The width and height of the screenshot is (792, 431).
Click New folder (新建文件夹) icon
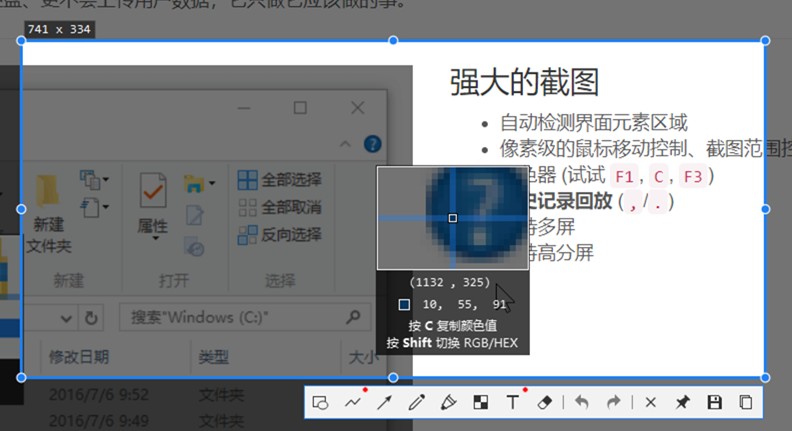click(48, 214)
